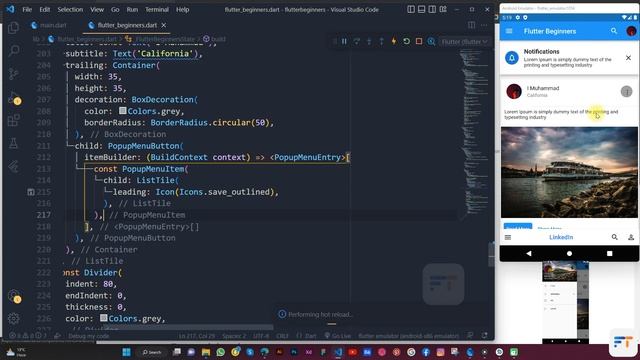Screen dimensions: 640x360
Task: Tap the Android home navigation button
Action: click(569, 253)
